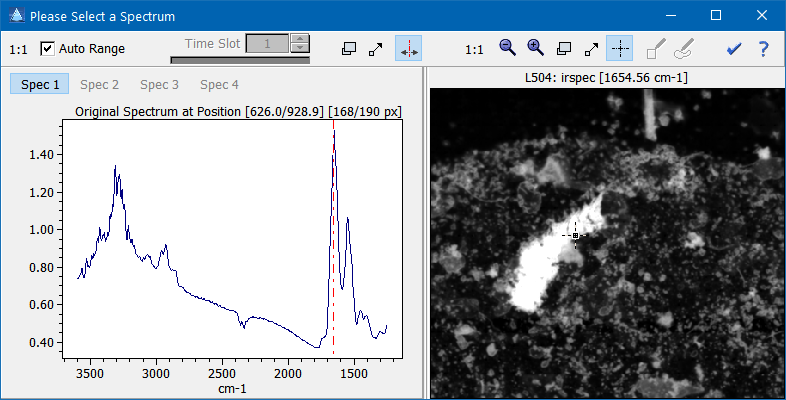Zoom in on the image

pyautogui.click(x=535, y=48)
